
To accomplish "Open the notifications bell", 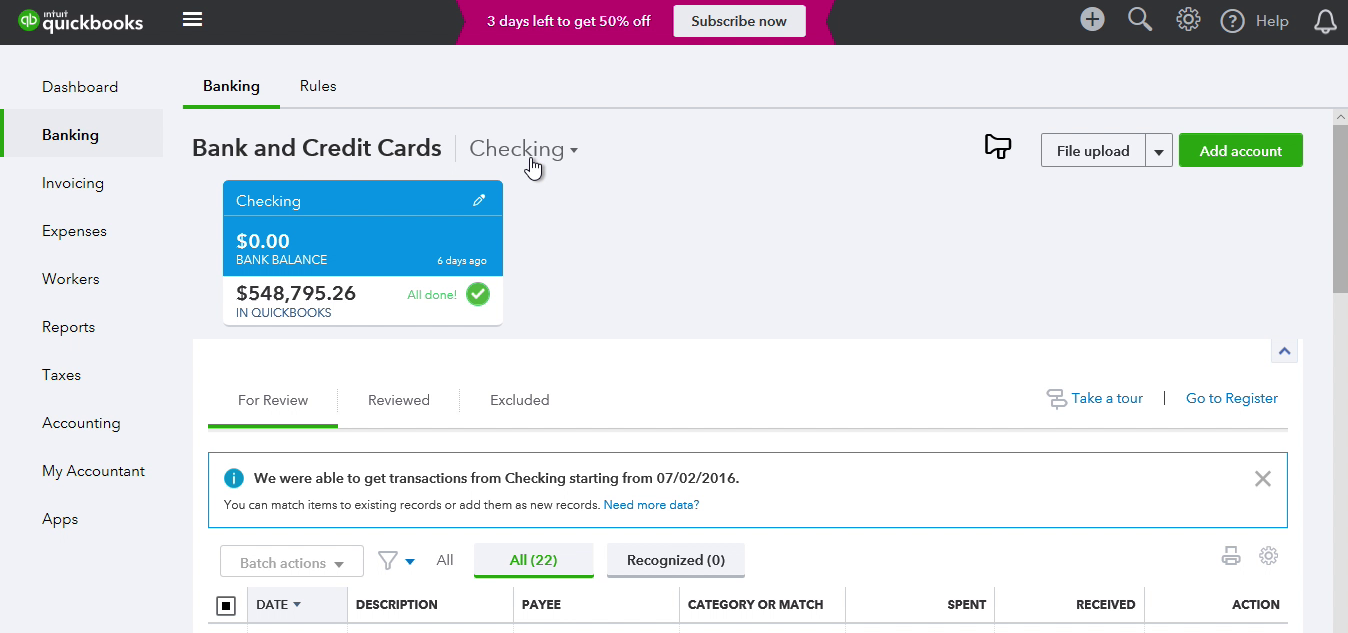I will click(x=1325, y=21).
